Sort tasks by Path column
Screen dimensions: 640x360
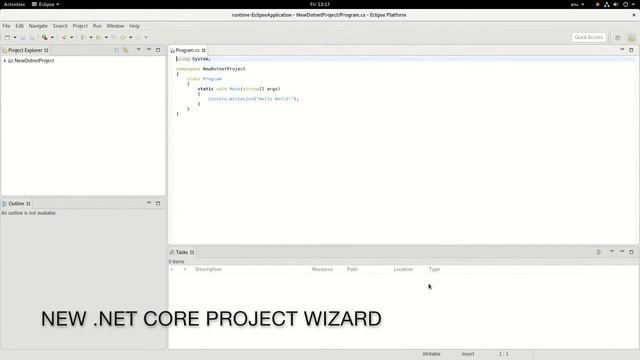click(x=352, y=269)
